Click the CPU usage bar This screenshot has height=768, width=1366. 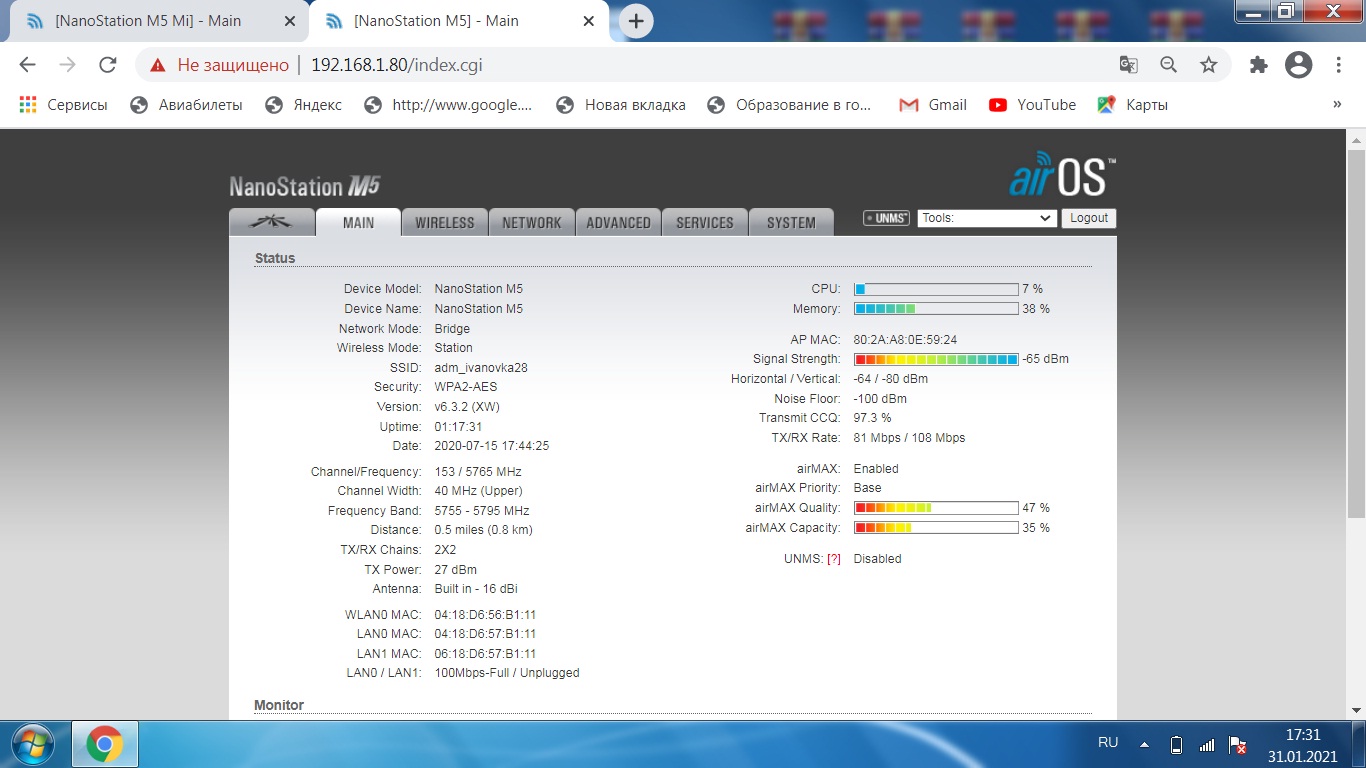coord(936,289)
